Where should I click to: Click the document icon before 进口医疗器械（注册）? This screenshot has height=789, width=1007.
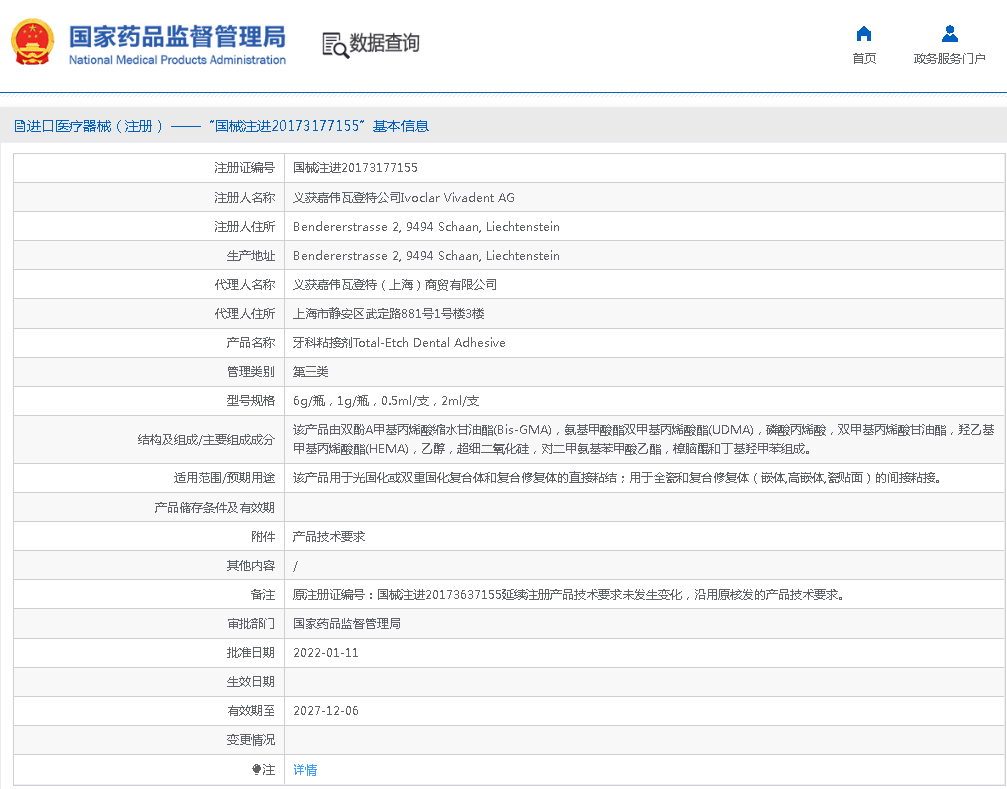click(18, 125)
